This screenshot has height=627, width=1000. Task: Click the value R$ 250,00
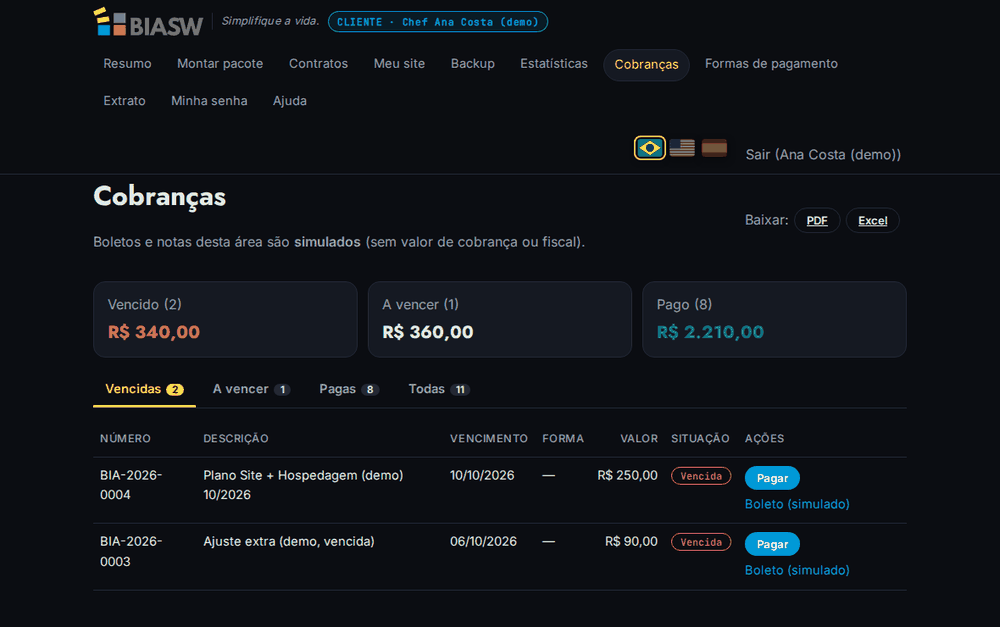628,475
